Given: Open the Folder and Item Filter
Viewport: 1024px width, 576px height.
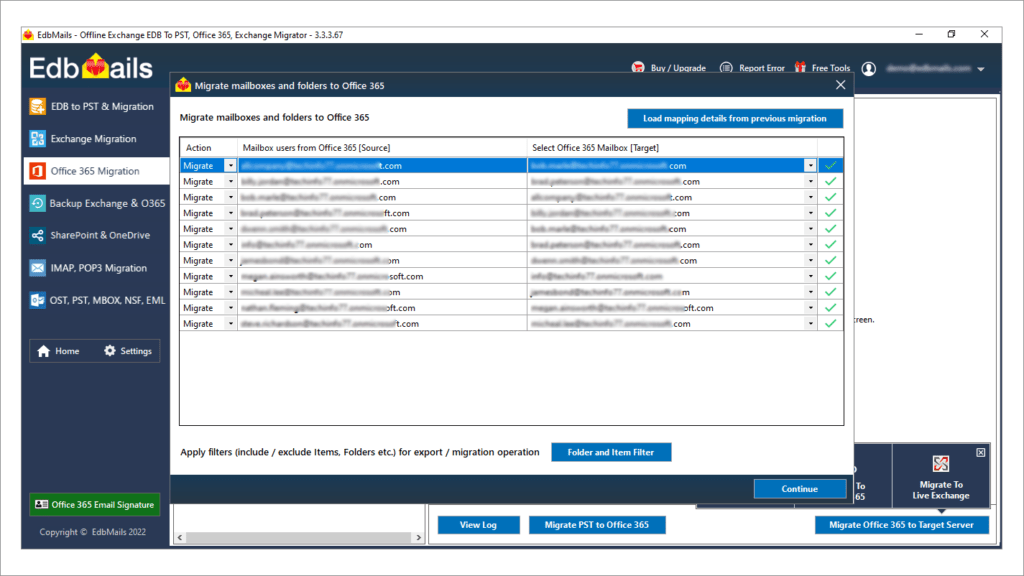Looking at the screenshot, I should (x=611, y=452).
